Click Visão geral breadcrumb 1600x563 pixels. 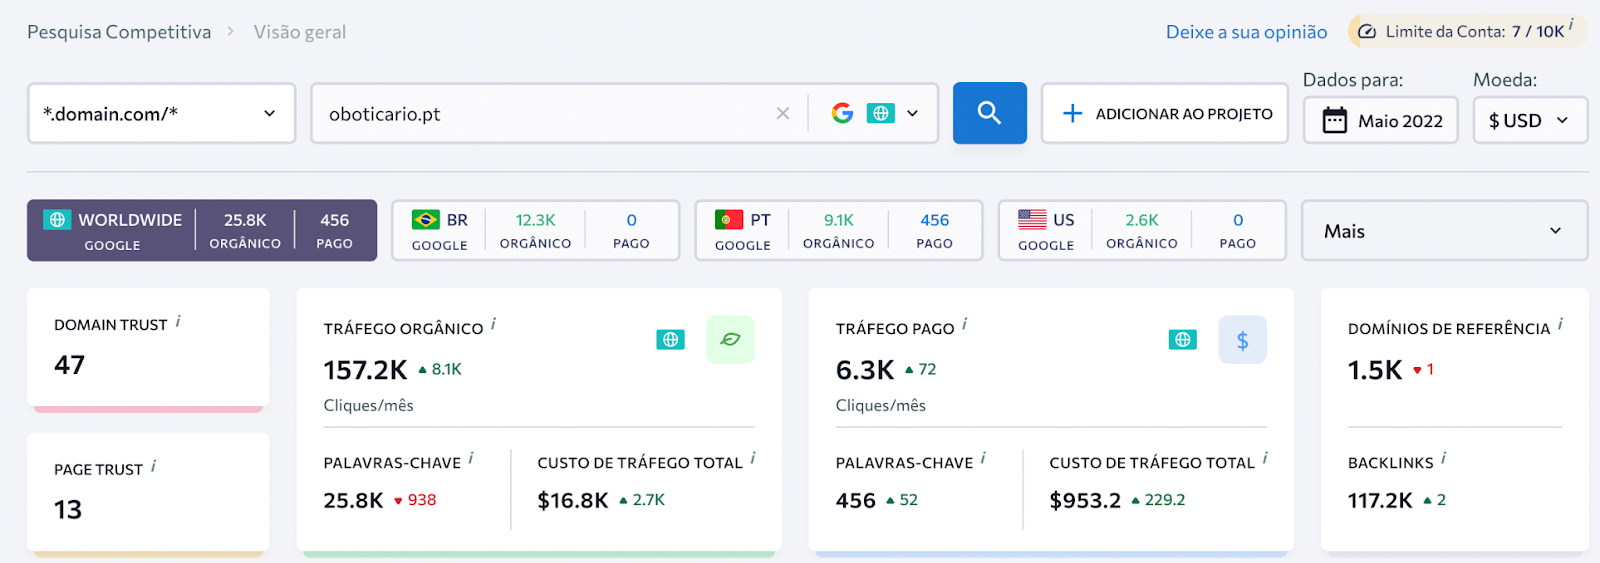(300, 32)
